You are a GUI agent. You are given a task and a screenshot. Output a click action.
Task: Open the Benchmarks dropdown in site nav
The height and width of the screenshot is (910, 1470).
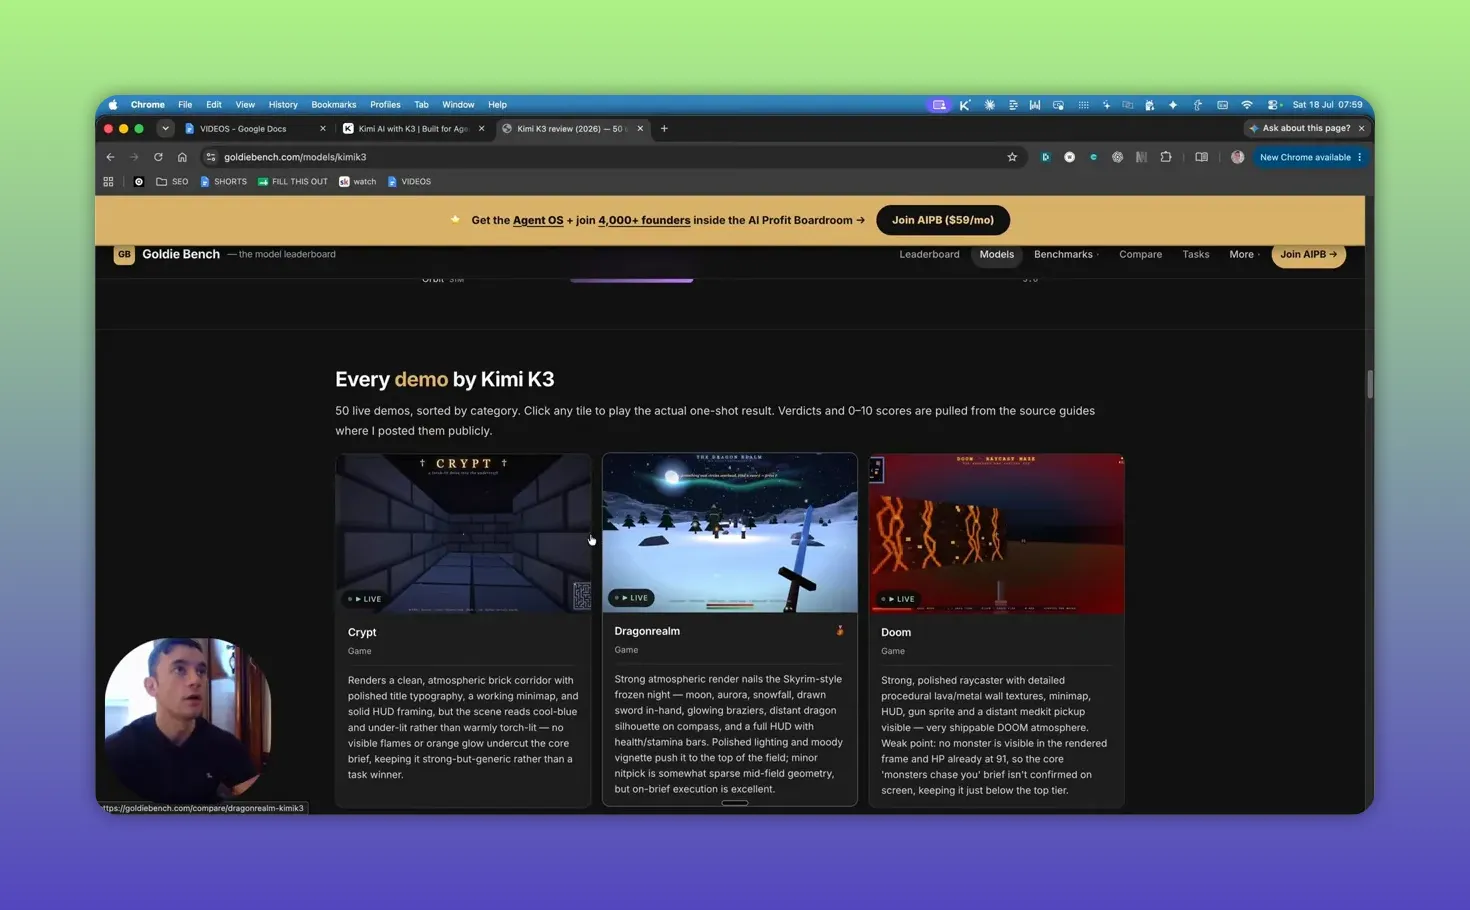click(1066, 254)
